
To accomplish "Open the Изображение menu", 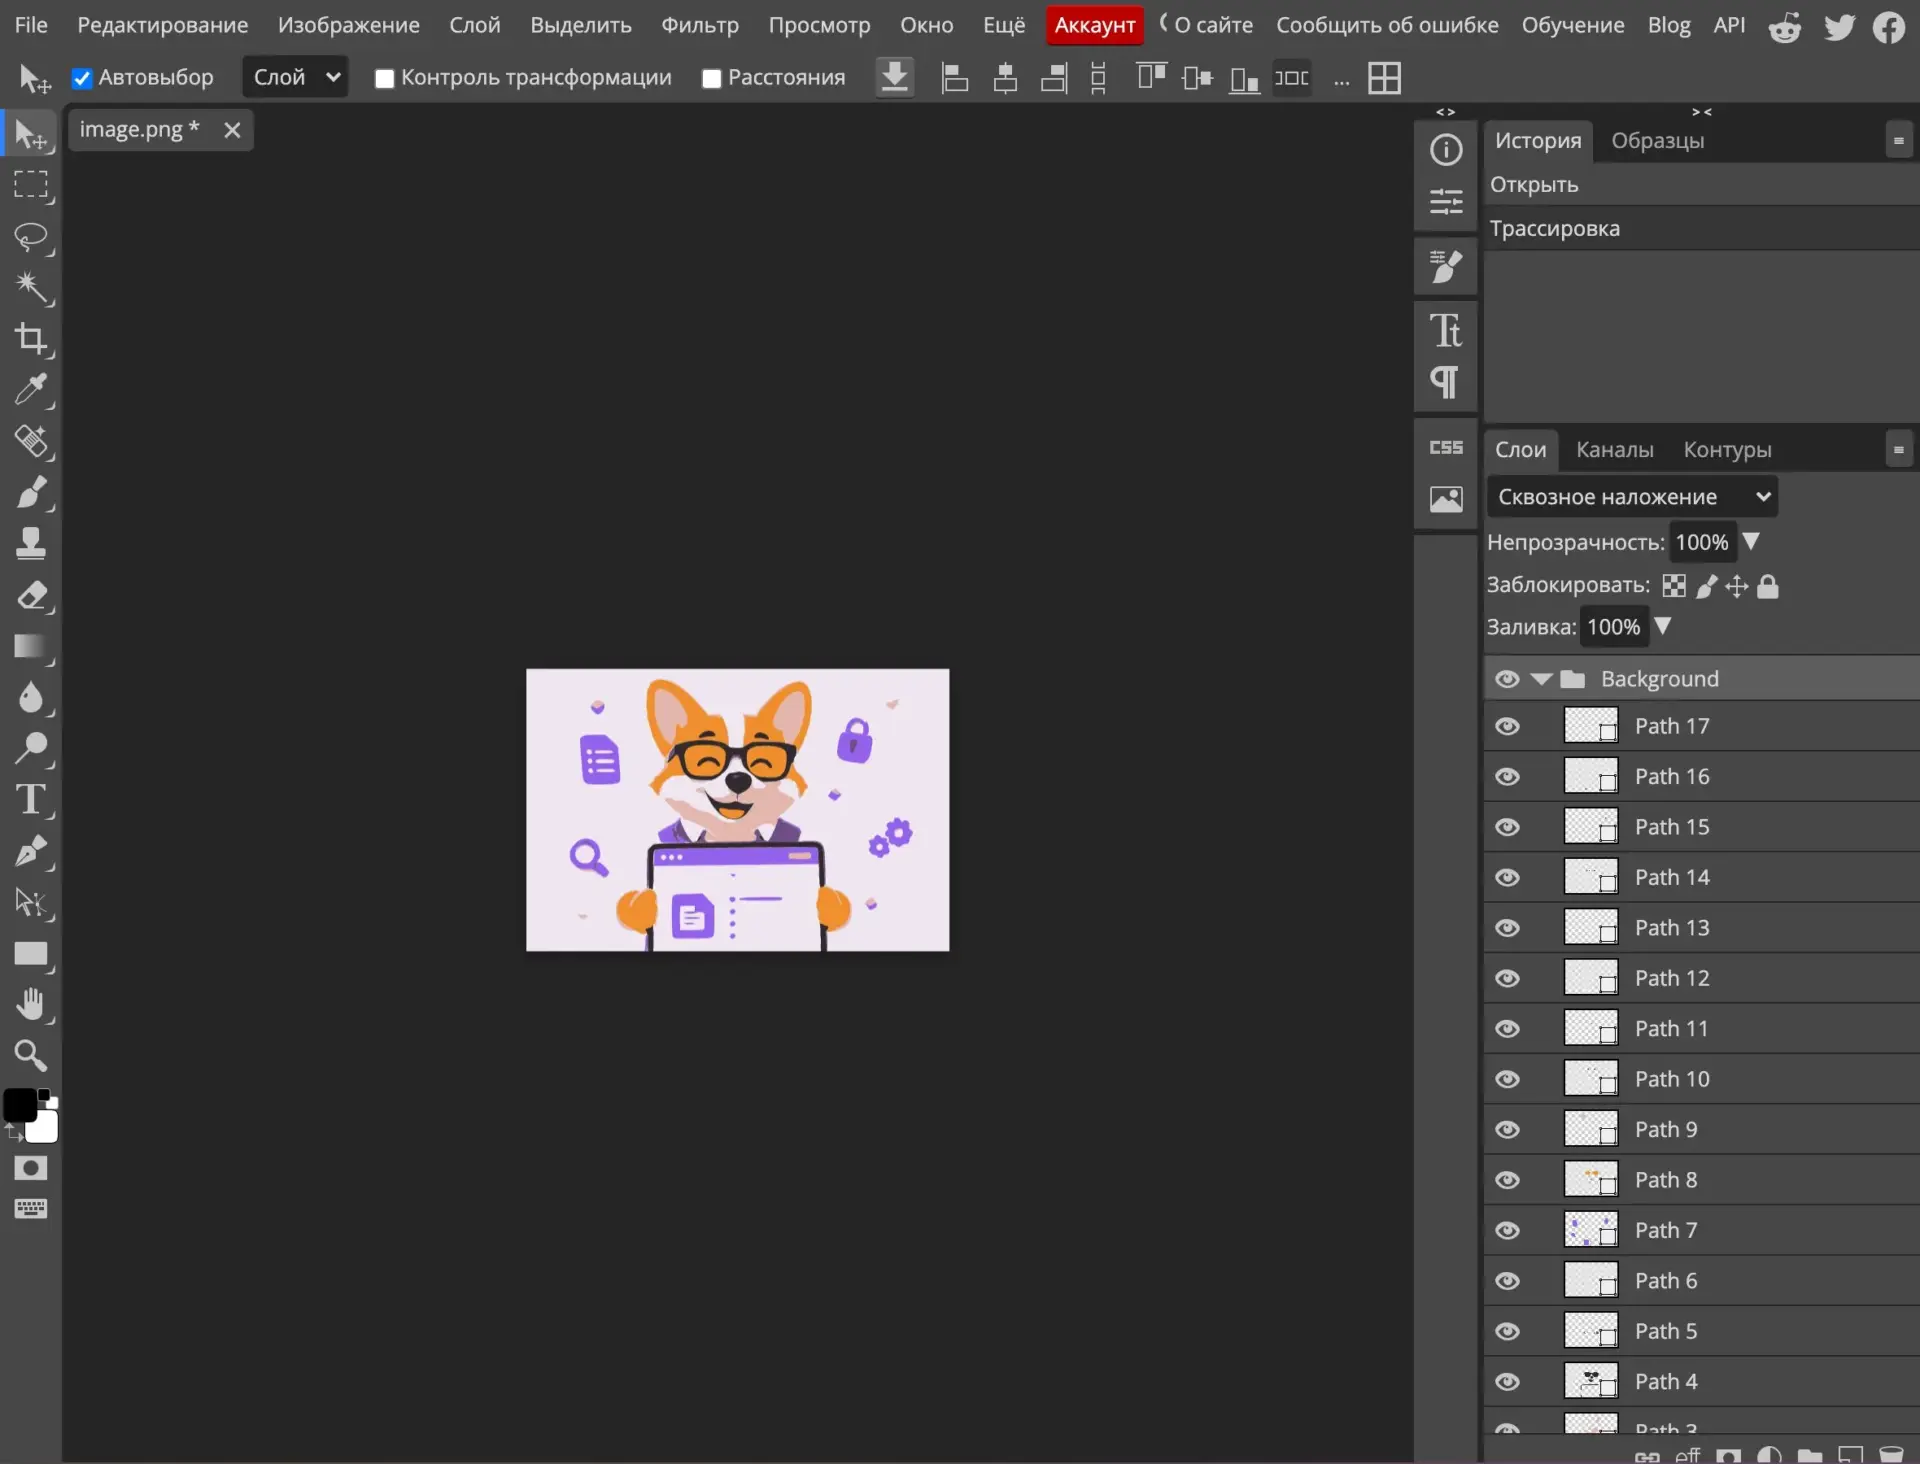I will (349, 25).
